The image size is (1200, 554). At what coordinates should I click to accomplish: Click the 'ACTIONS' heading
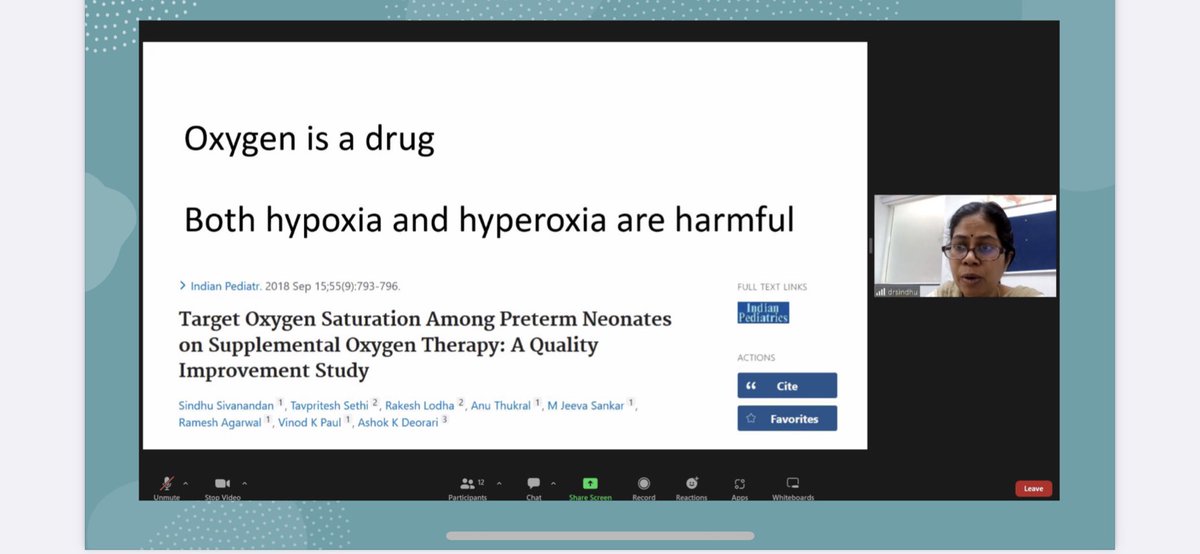[756, 357]
